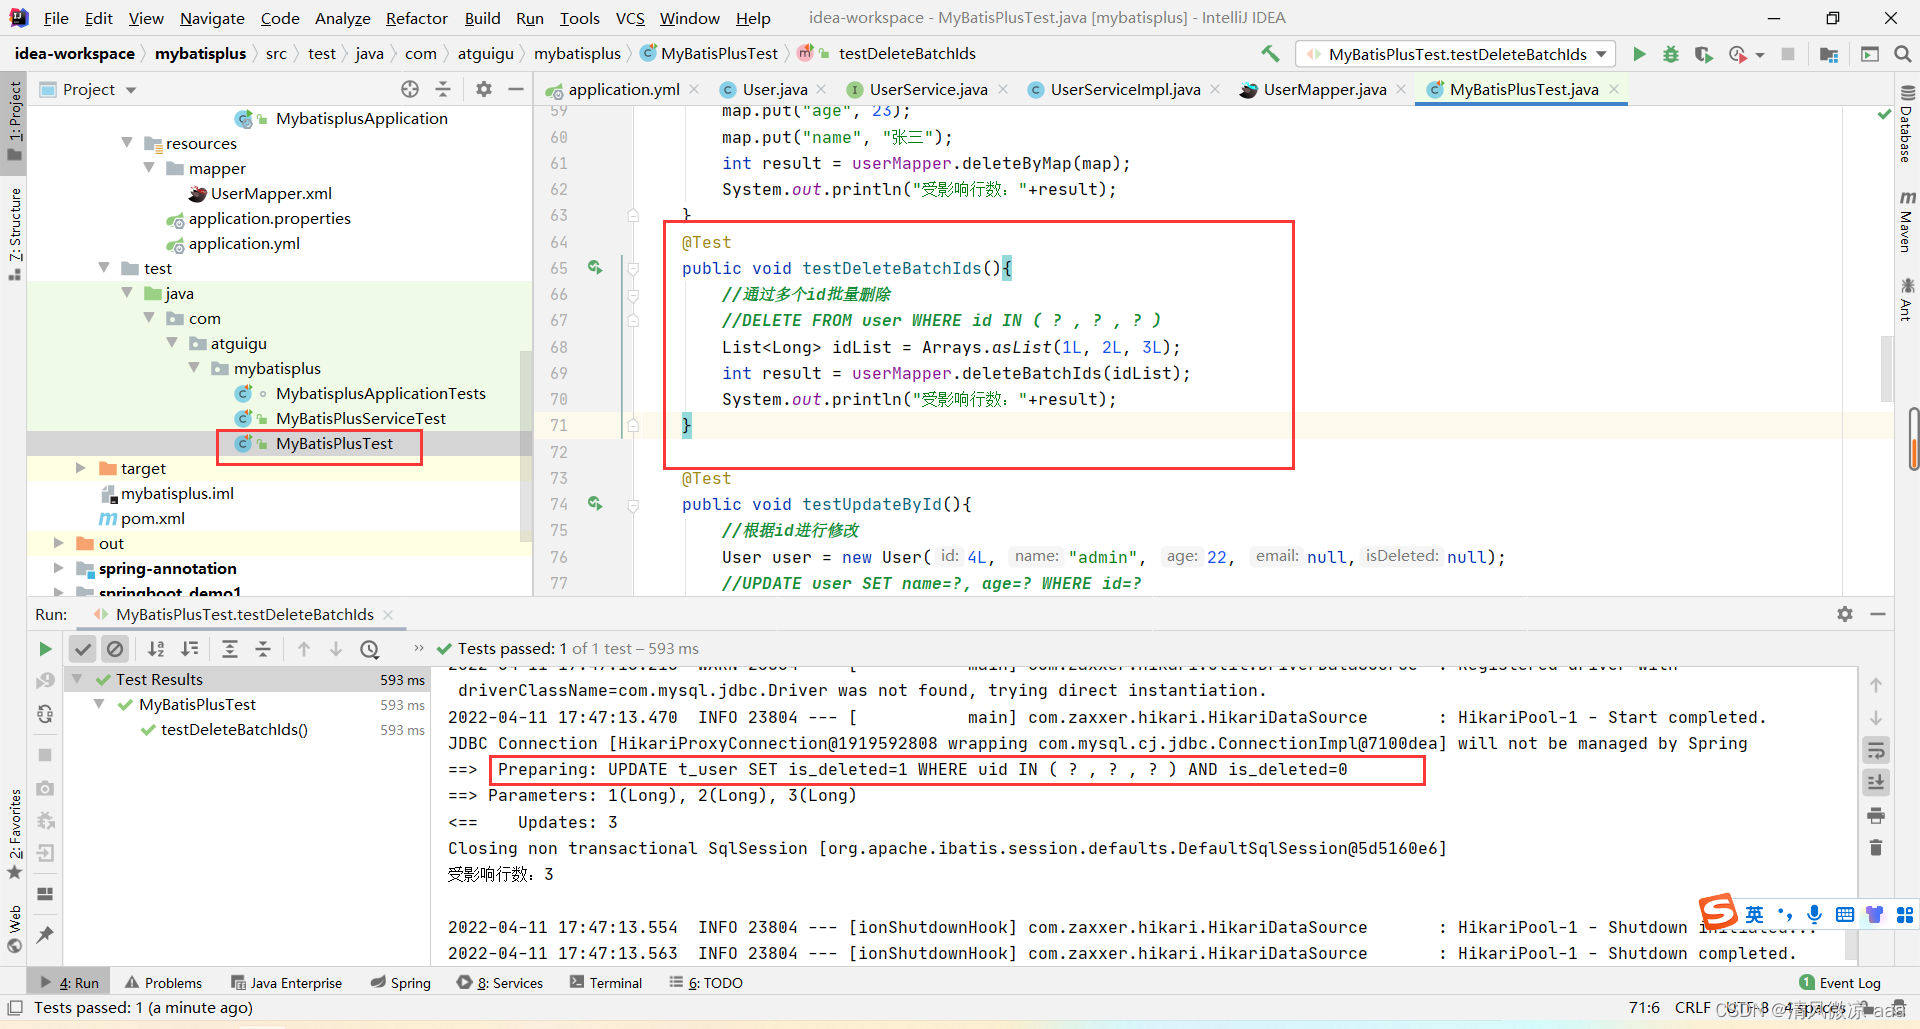Select UserMapper.xml in the project tree
Screen dimensions: 1920x1029
pyautogui.click(x=271, y=193)
